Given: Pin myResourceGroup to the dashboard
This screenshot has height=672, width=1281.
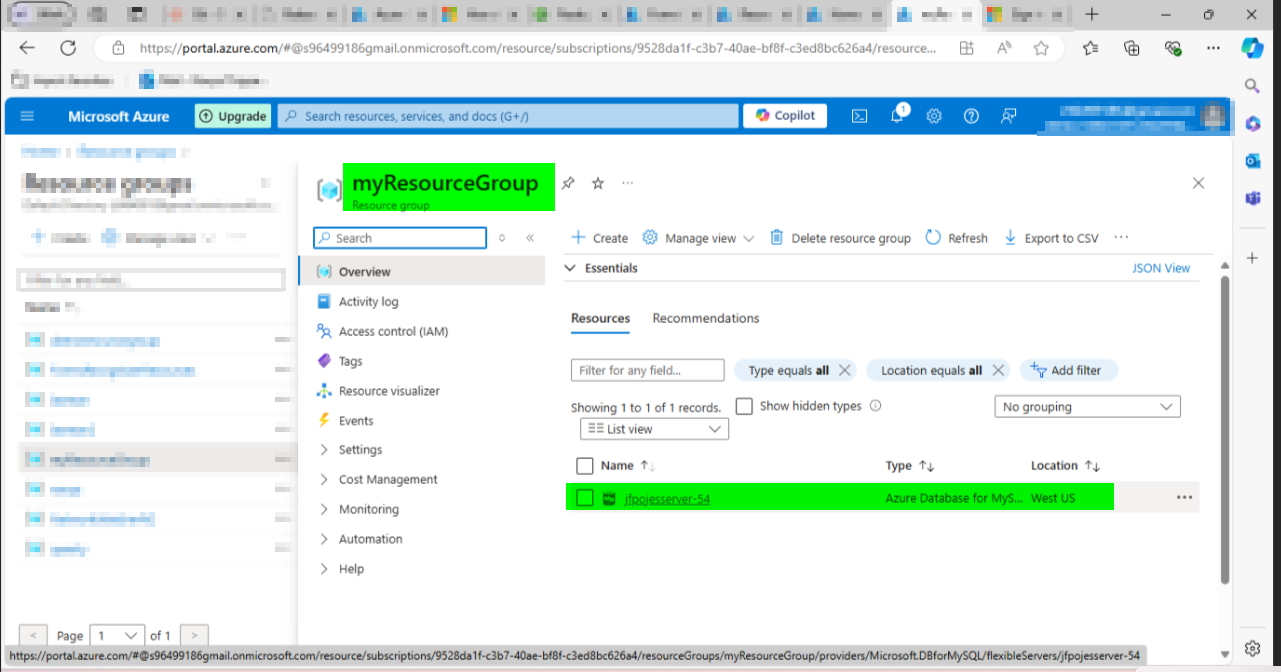Looking at the screenshot, I should pyautogui.click(x=568, y=183).
